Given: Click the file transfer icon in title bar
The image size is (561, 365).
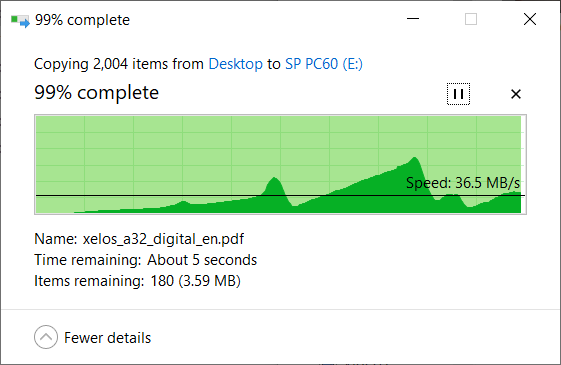Looking at the screenshot, I should point(20,20).
